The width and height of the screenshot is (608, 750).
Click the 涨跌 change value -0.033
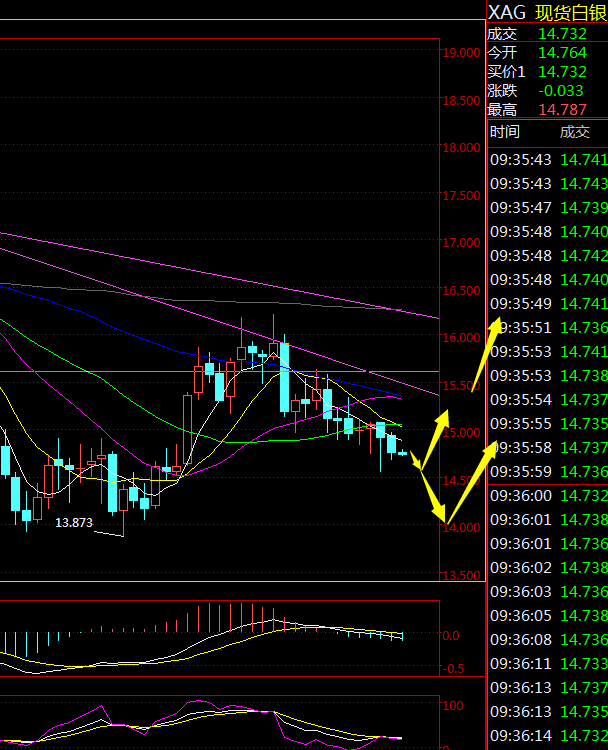[561, 90]
